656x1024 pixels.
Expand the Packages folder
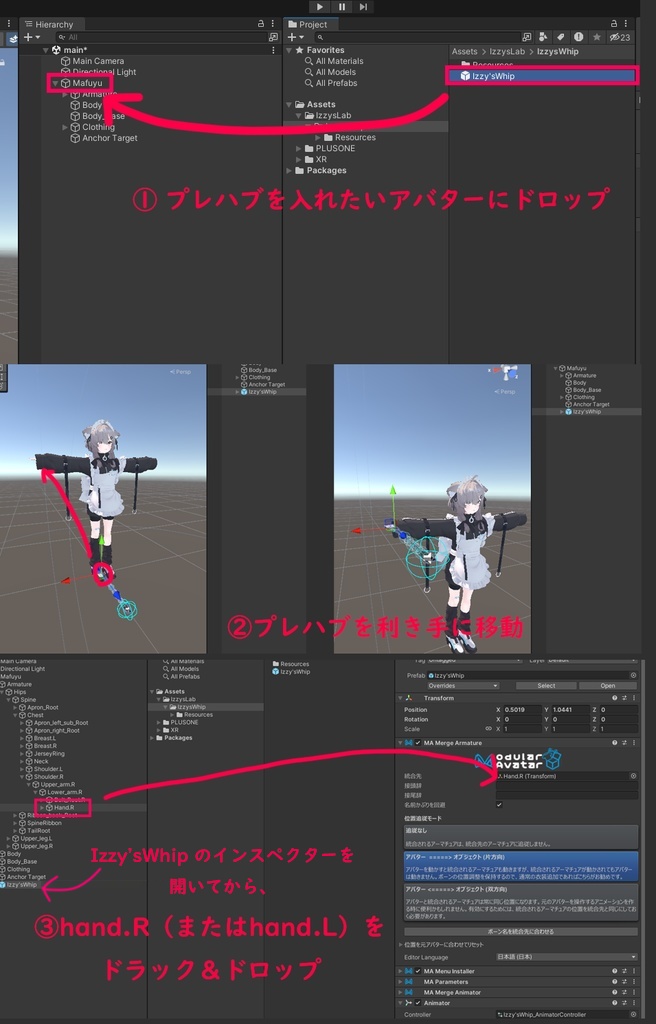click(289, 170)
